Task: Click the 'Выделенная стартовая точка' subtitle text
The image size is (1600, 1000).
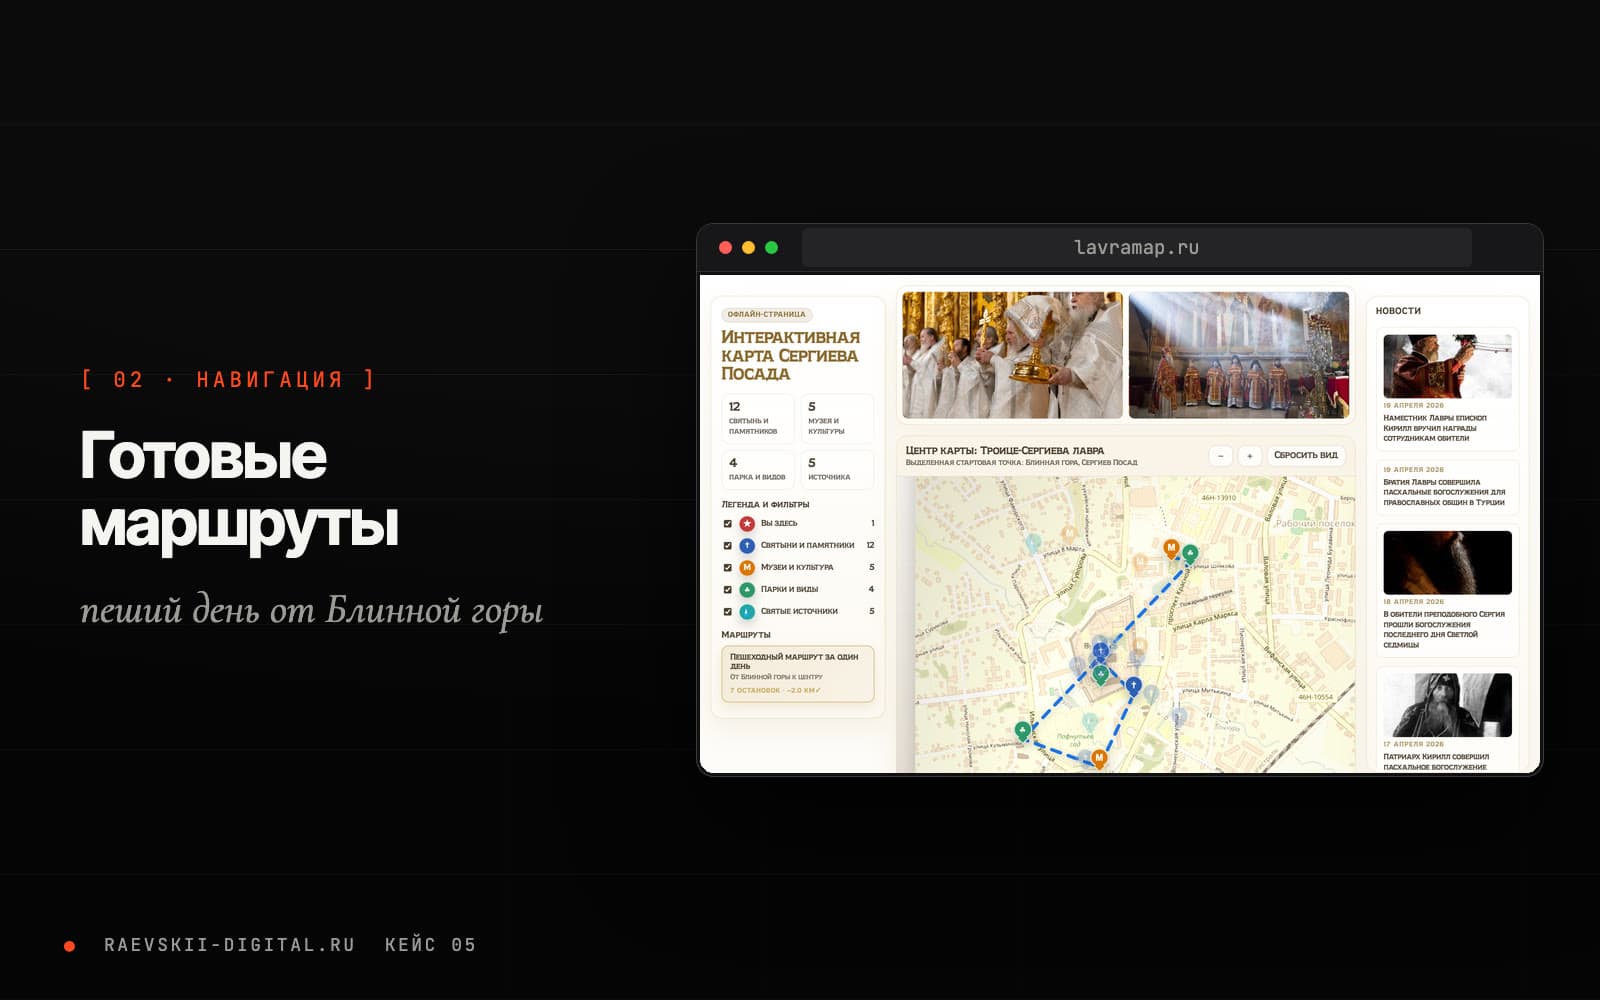Action: [x=1021, y=463]
